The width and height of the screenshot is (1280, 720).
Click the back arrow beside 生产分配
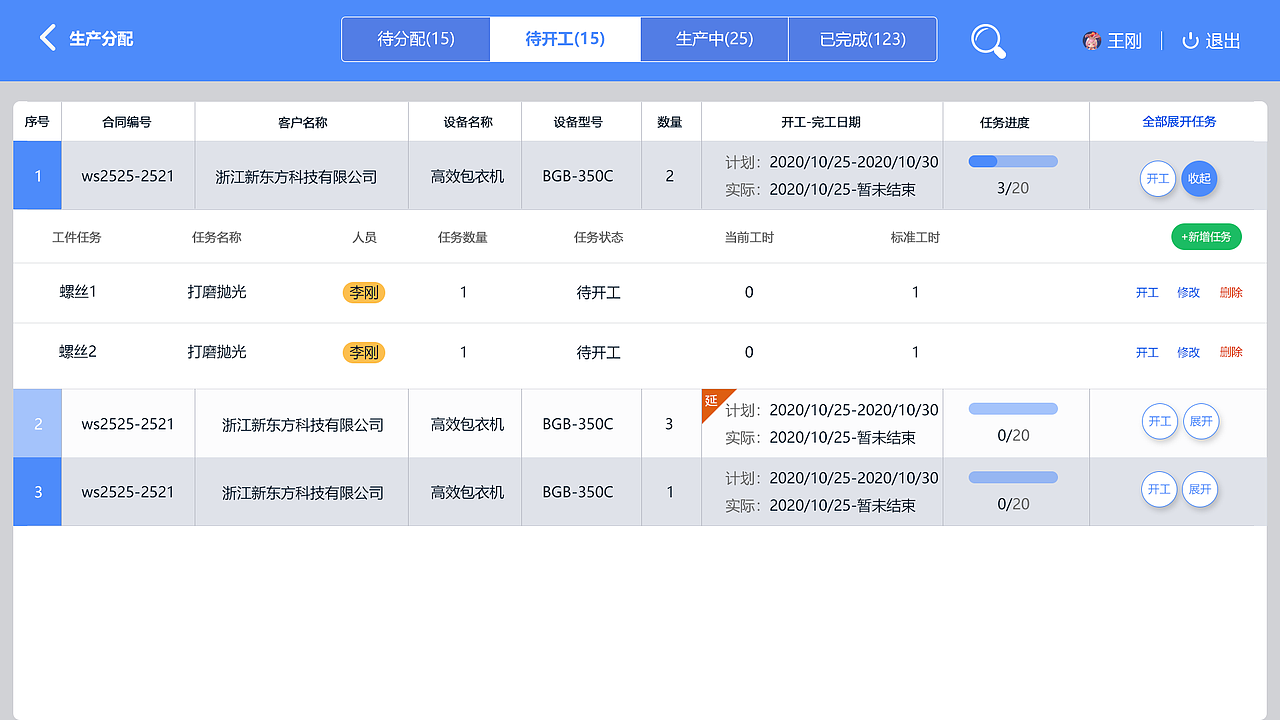click(47, 38)
